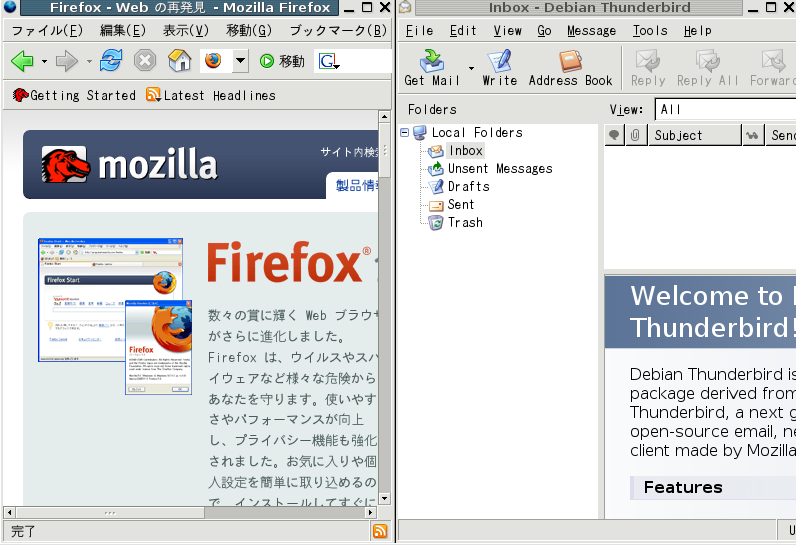Click the Reply toolbar button

tap(648, 67)
